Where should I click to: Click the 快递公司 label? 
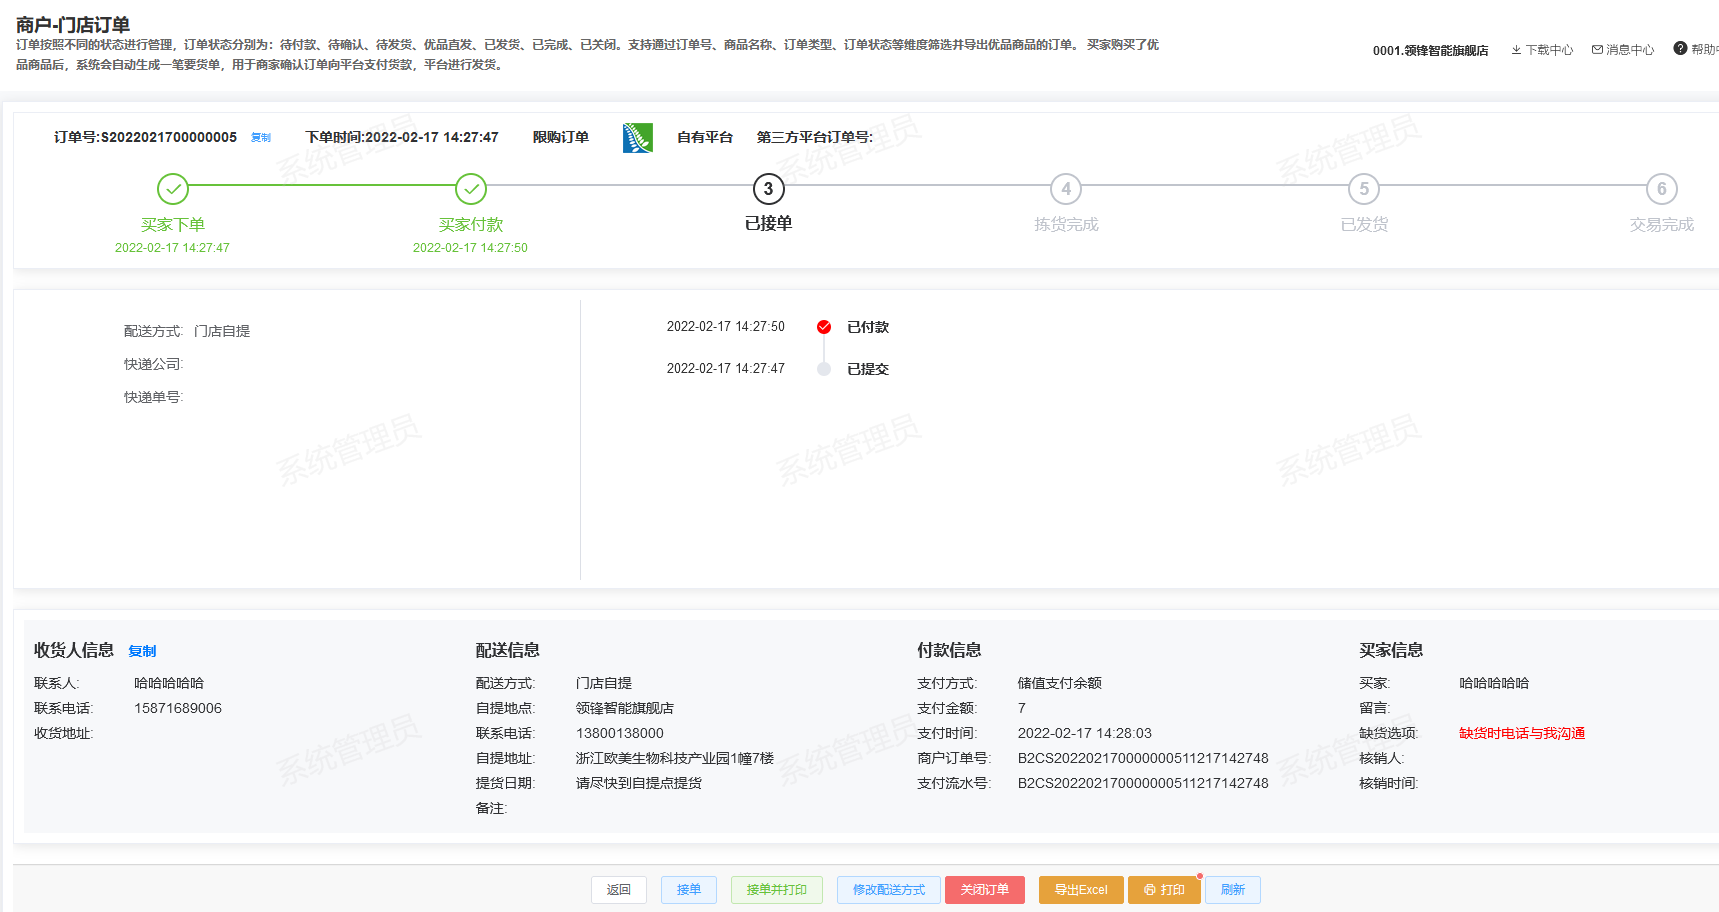[x=154, y=364]
